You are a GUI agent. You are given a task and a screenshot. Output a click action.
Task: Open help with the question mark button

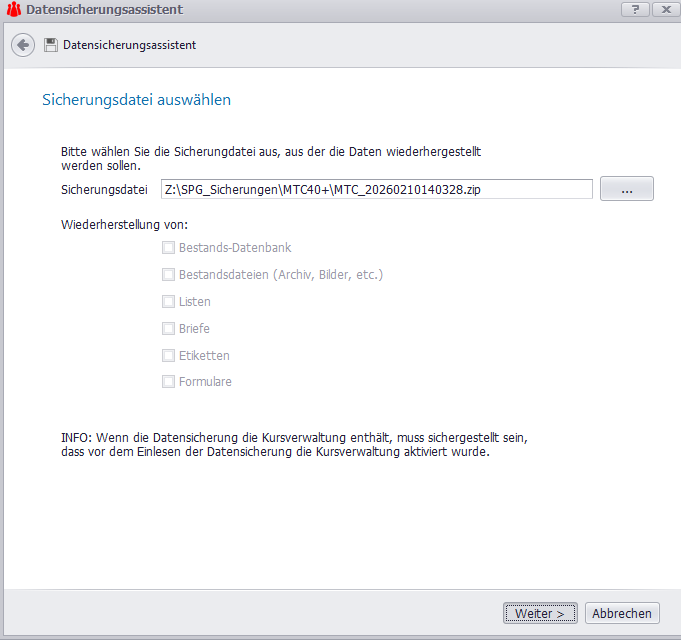[x=634, y=9]
